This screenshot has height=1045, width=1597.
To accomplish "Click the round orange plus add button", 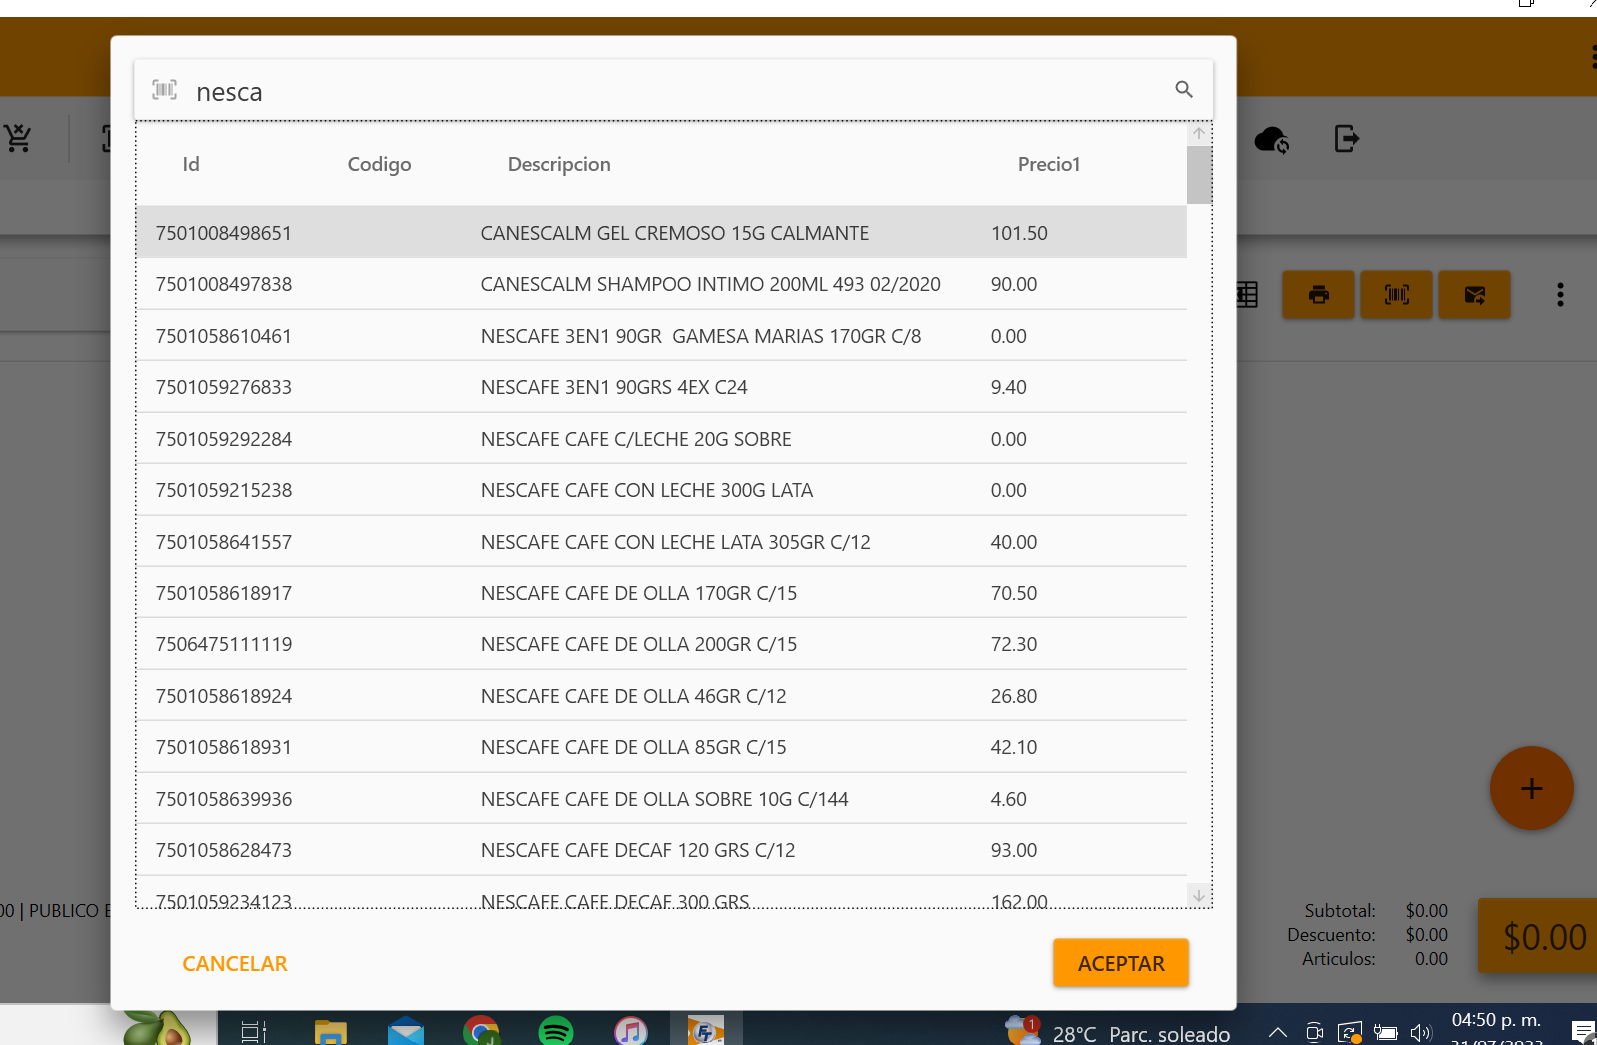I will click(1532, 788).
